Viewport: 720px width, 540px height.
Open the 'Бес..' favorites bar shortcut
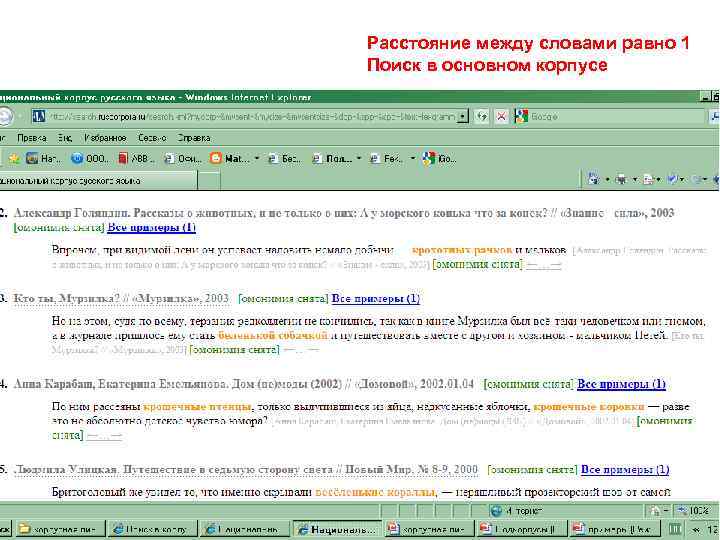(285, 159)
